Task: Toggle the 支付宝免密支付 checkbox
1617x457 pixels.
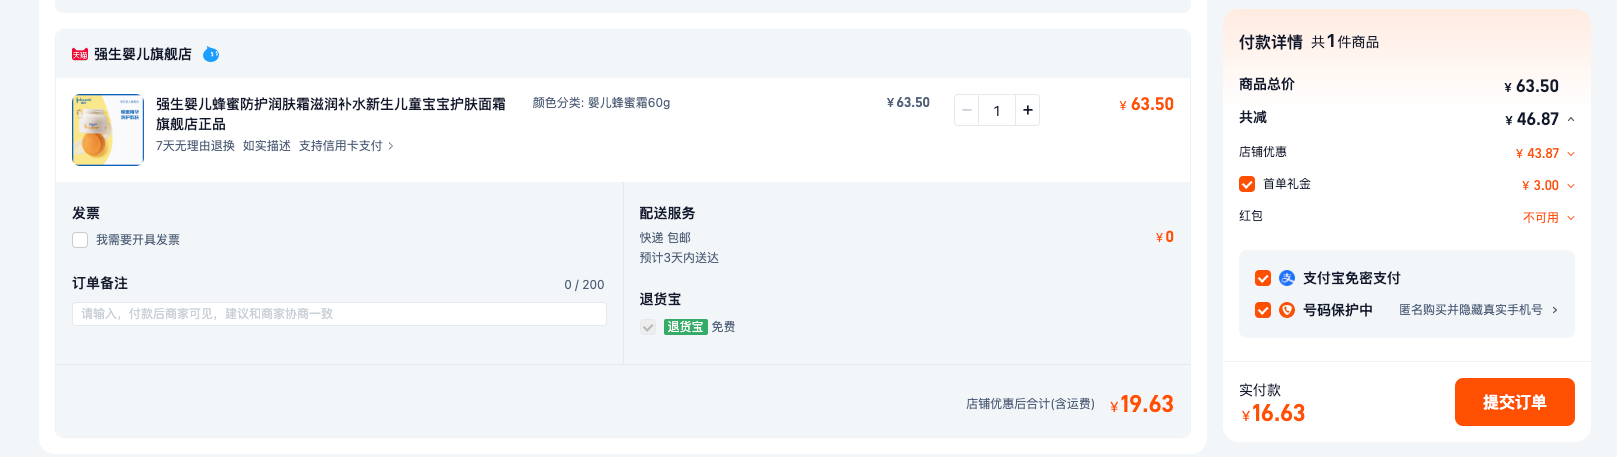Action: click(x=1263, y=278)
